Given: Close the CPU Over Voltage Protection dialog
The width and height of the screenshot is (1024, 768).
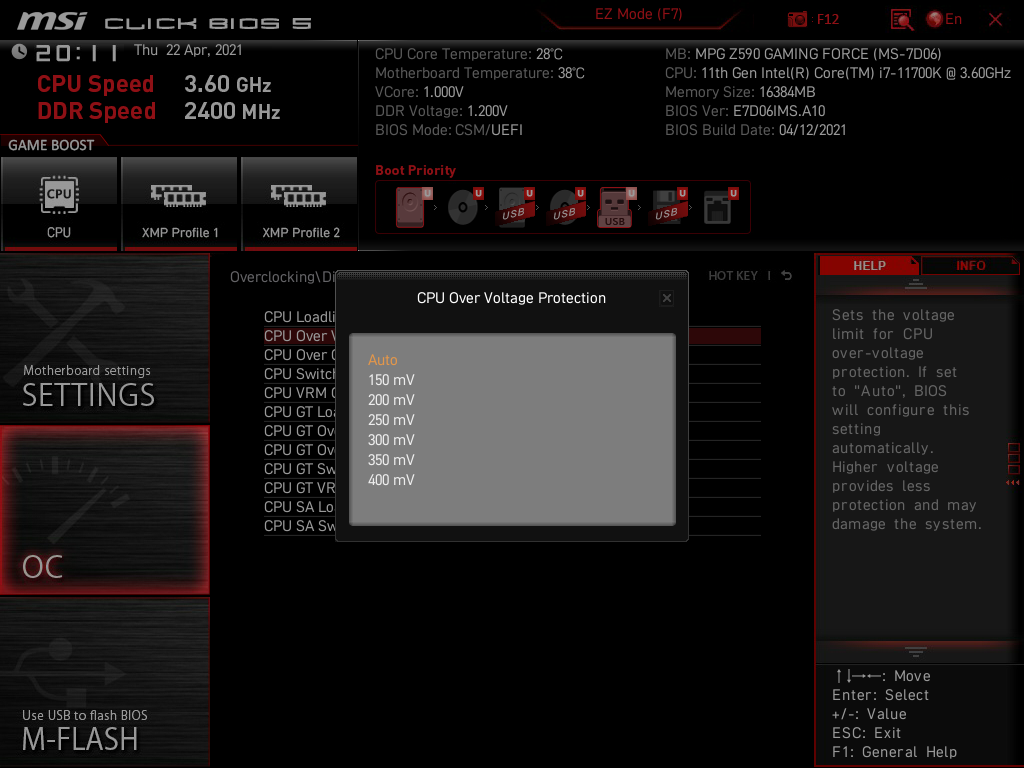Looking at the screenshot, I should 666,298.
